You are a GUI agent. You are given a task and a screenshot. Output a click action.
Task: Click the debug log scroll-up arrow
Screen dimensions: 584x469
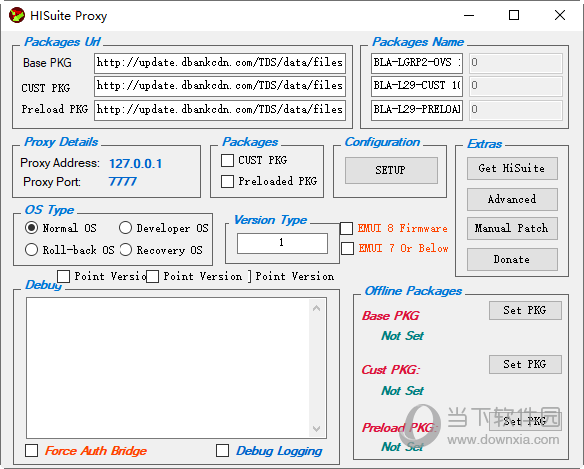317,308
